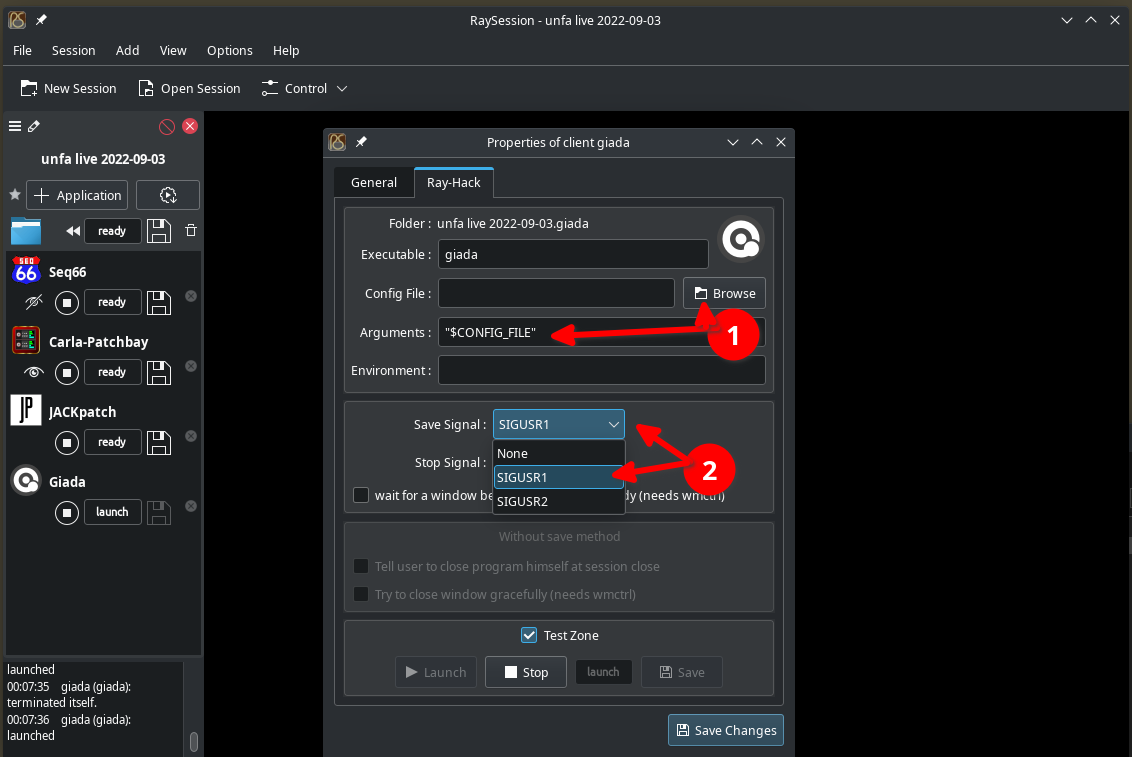Click the Seq66 application icon

coord(26,271)
